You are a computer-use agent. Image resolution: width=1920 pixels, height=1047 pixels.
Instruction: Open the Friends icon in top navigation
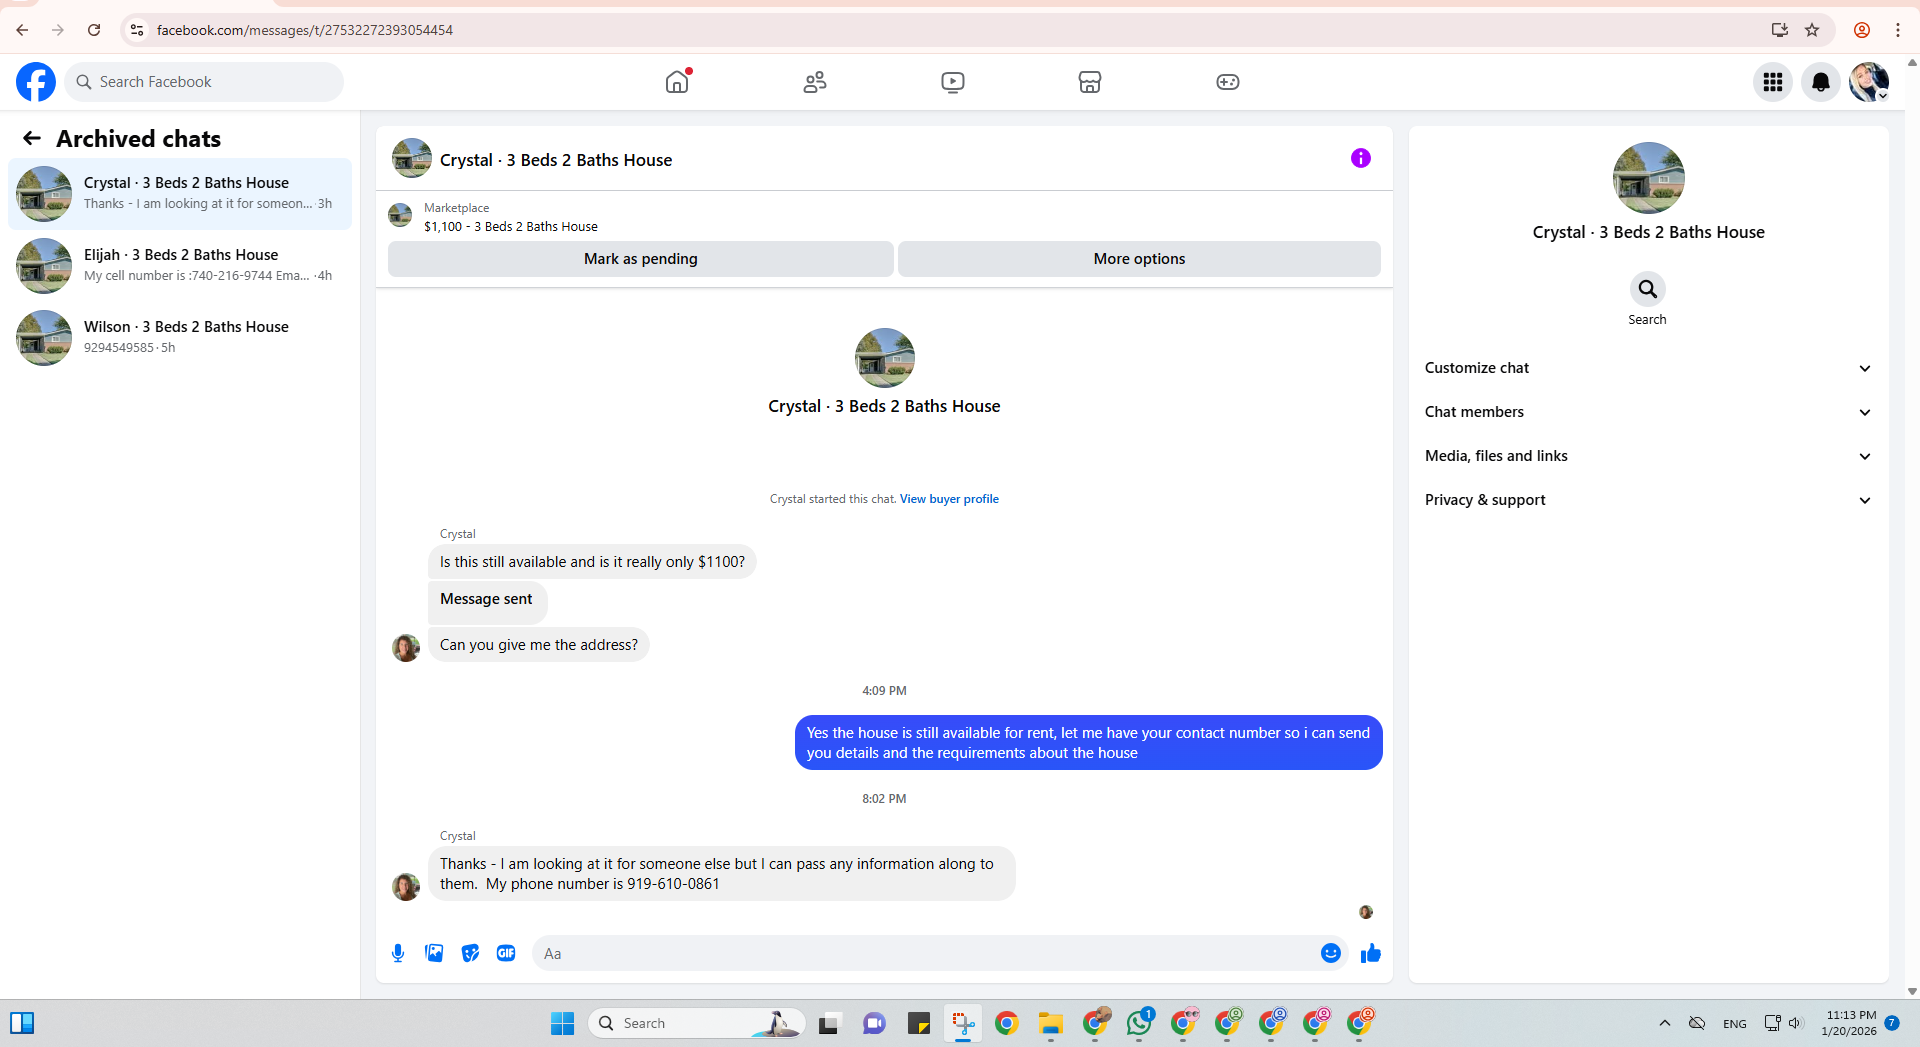(815, 82)
